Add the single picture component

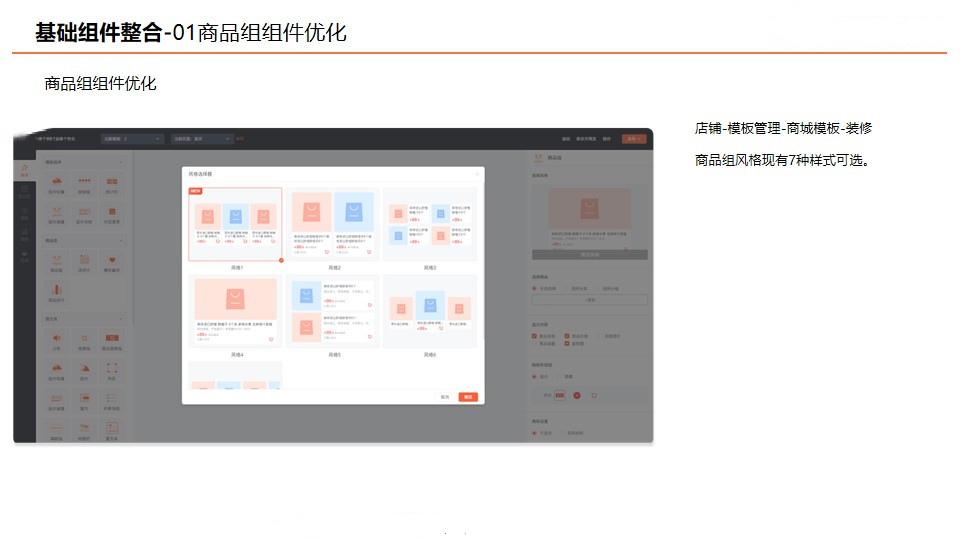coord(84,371)
